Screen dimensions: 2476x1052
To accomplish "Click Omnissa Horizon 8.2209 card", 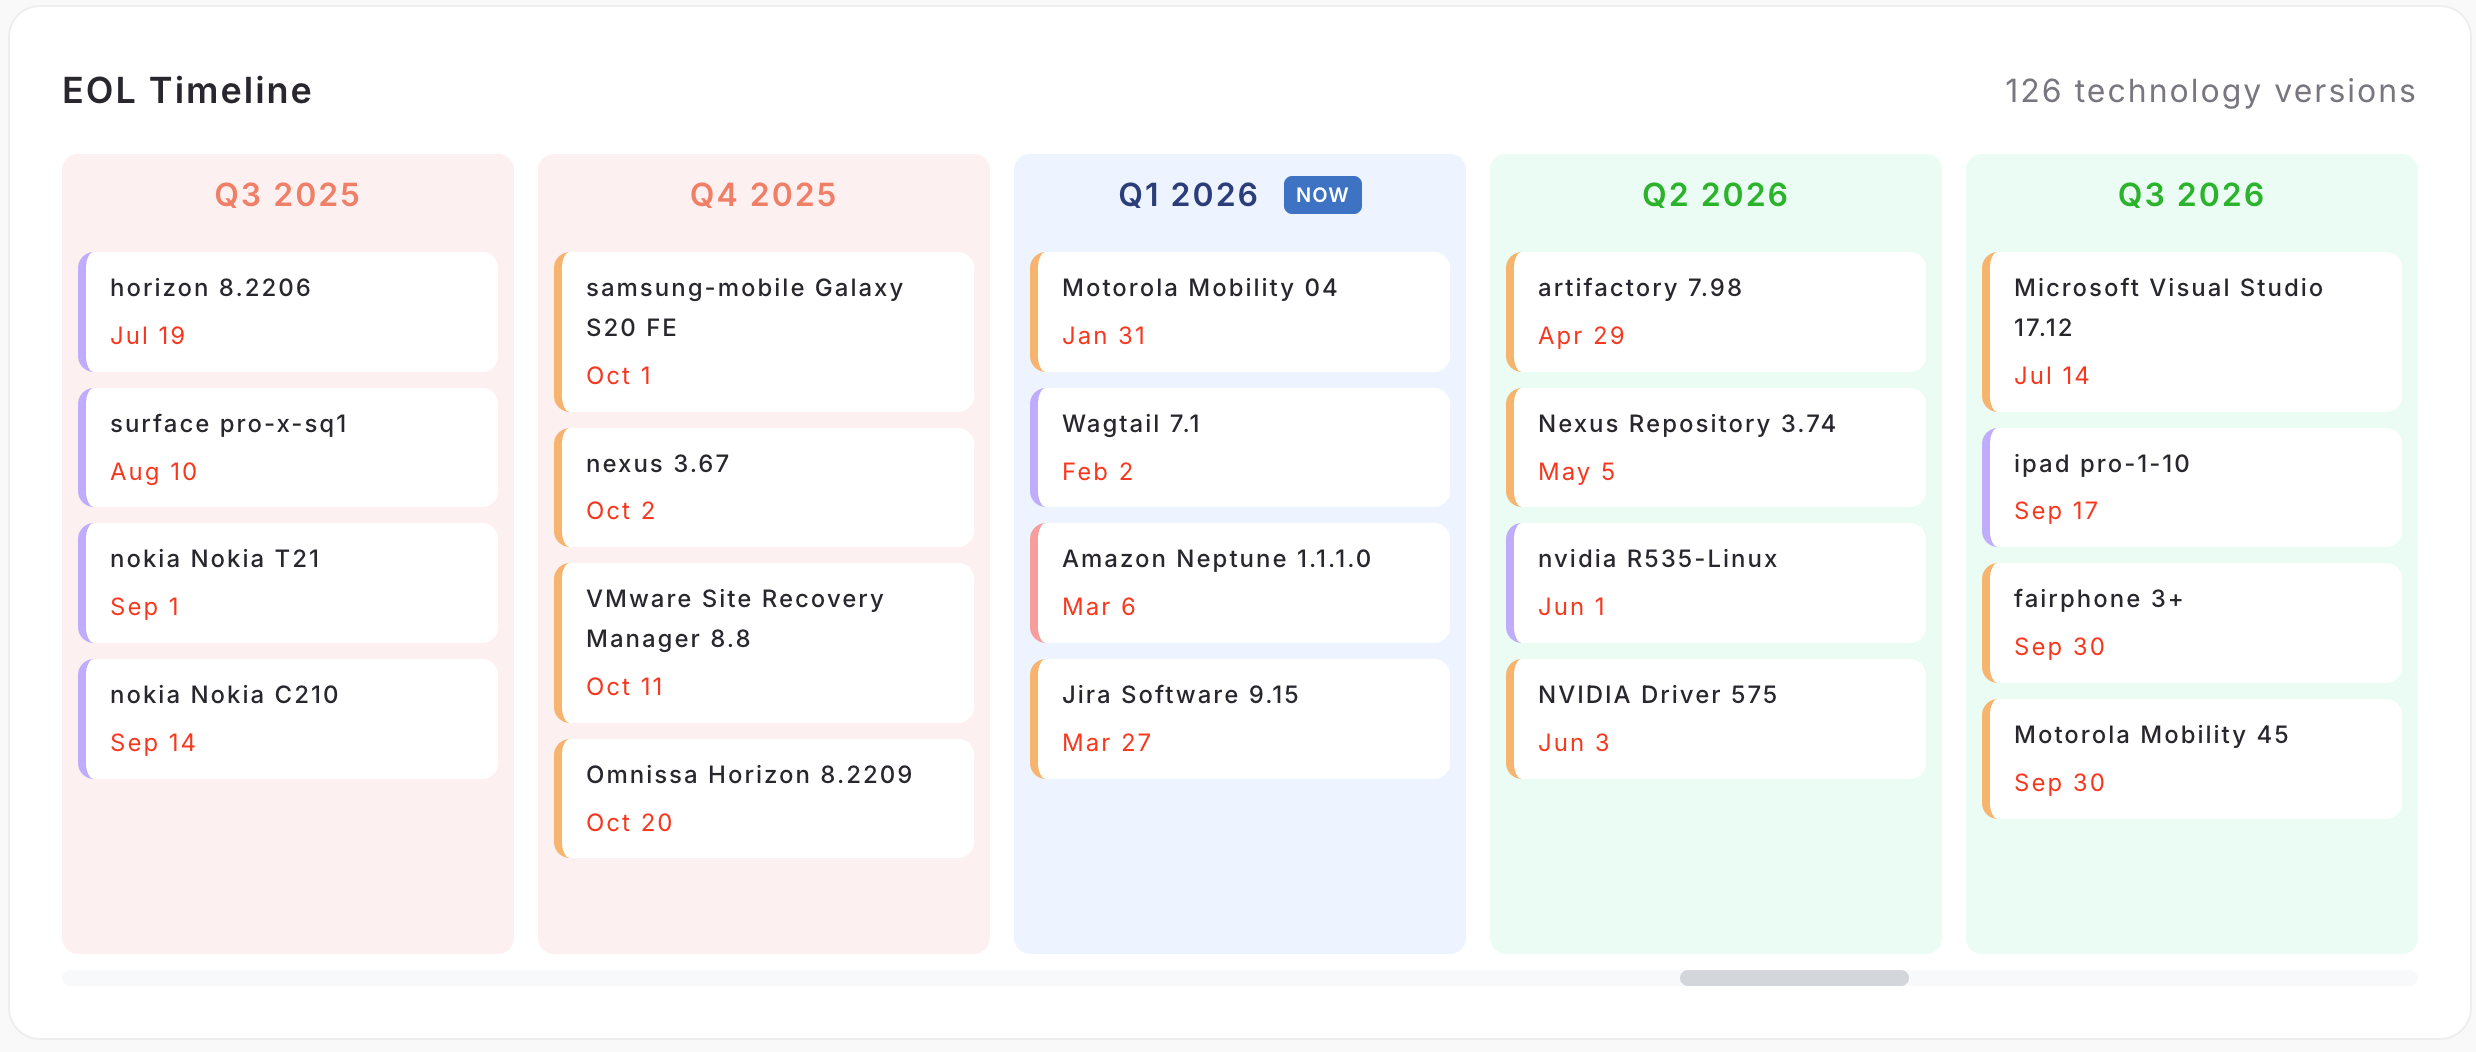I will pyautogui.click(x=764, y=799).
